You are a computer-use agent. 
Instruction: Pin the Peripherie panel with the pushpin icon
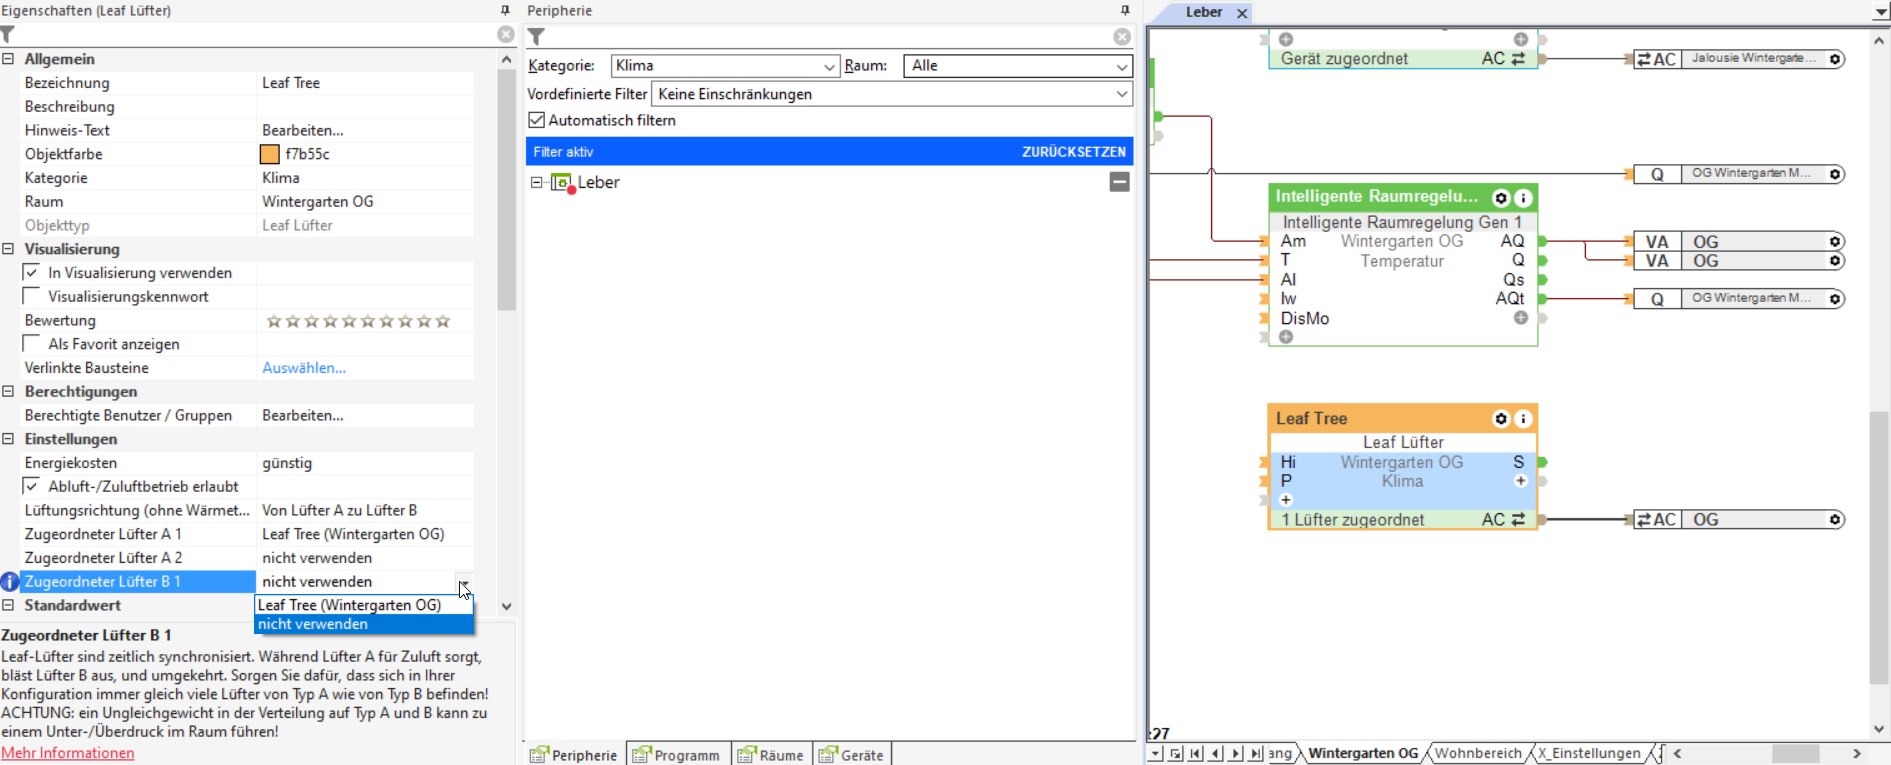(x=1125, y=10)
